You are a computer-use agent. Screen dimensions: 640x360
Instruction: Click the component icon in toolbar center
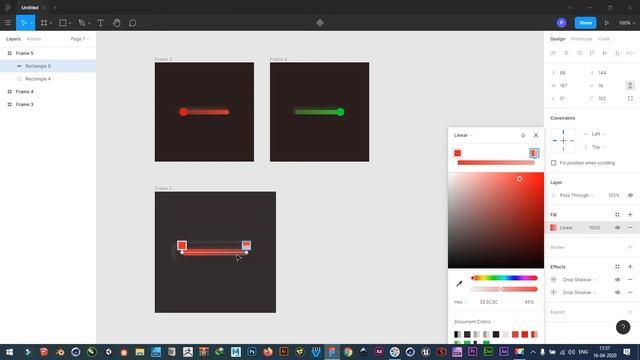(x=320, y=23)
